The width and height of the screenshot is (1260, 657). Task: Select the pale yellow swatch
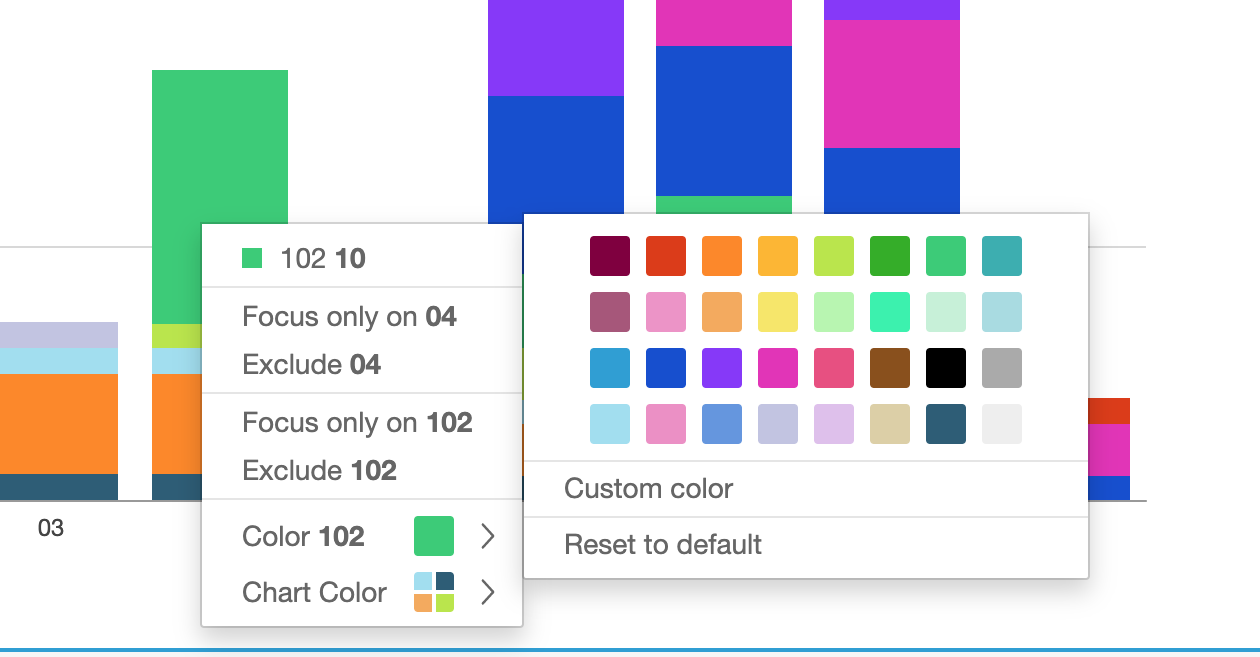tap(778, 312)
